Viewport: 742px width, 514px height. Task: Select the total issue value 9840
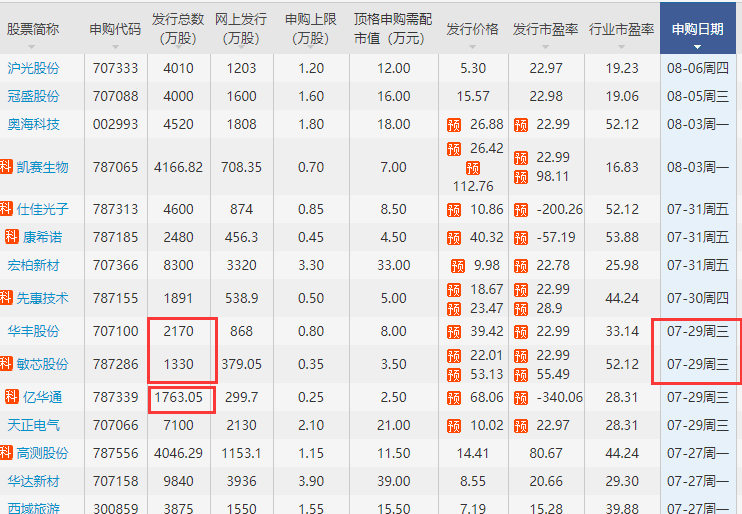coord(178,481)
